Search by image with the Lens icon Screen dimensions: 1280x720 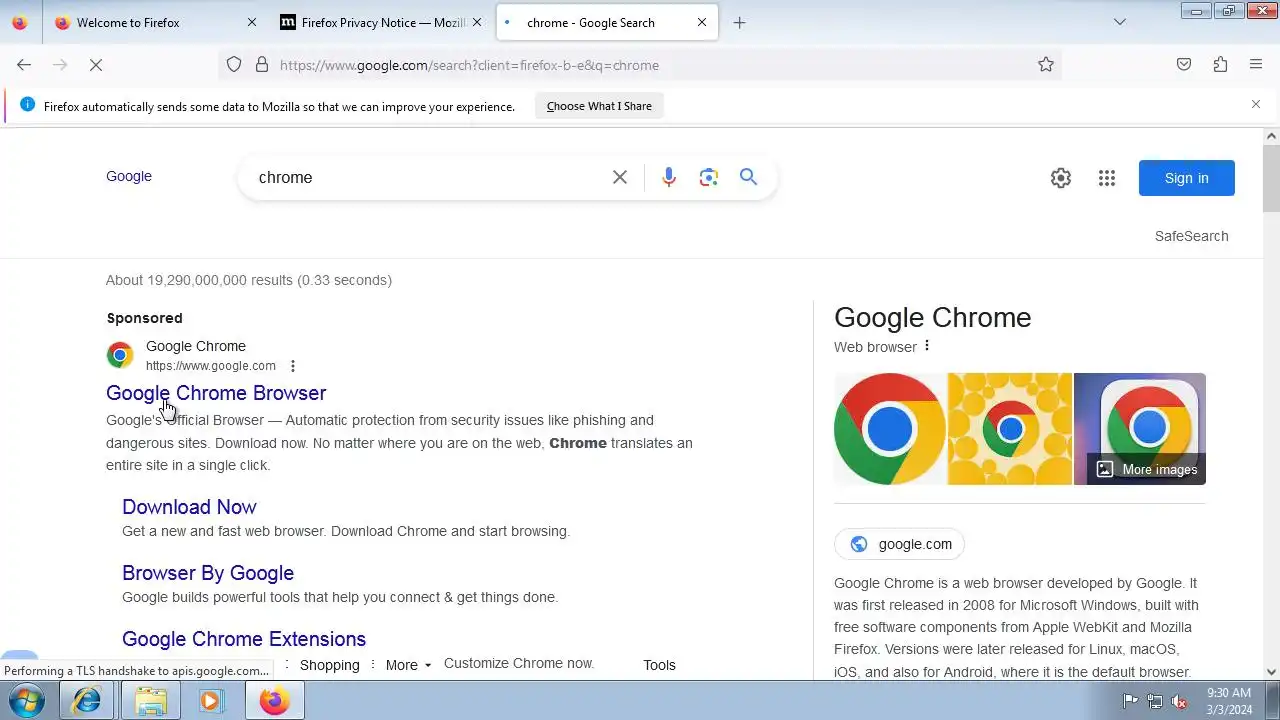point(709,177)
